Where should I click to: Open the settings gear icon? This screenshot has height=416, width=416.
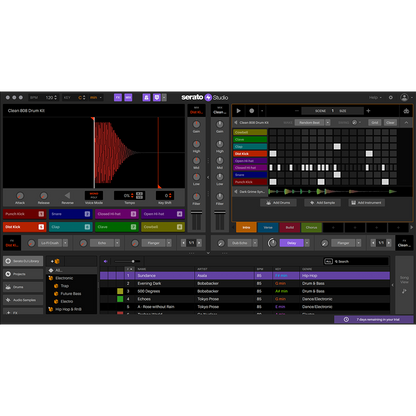click(391, 98)
